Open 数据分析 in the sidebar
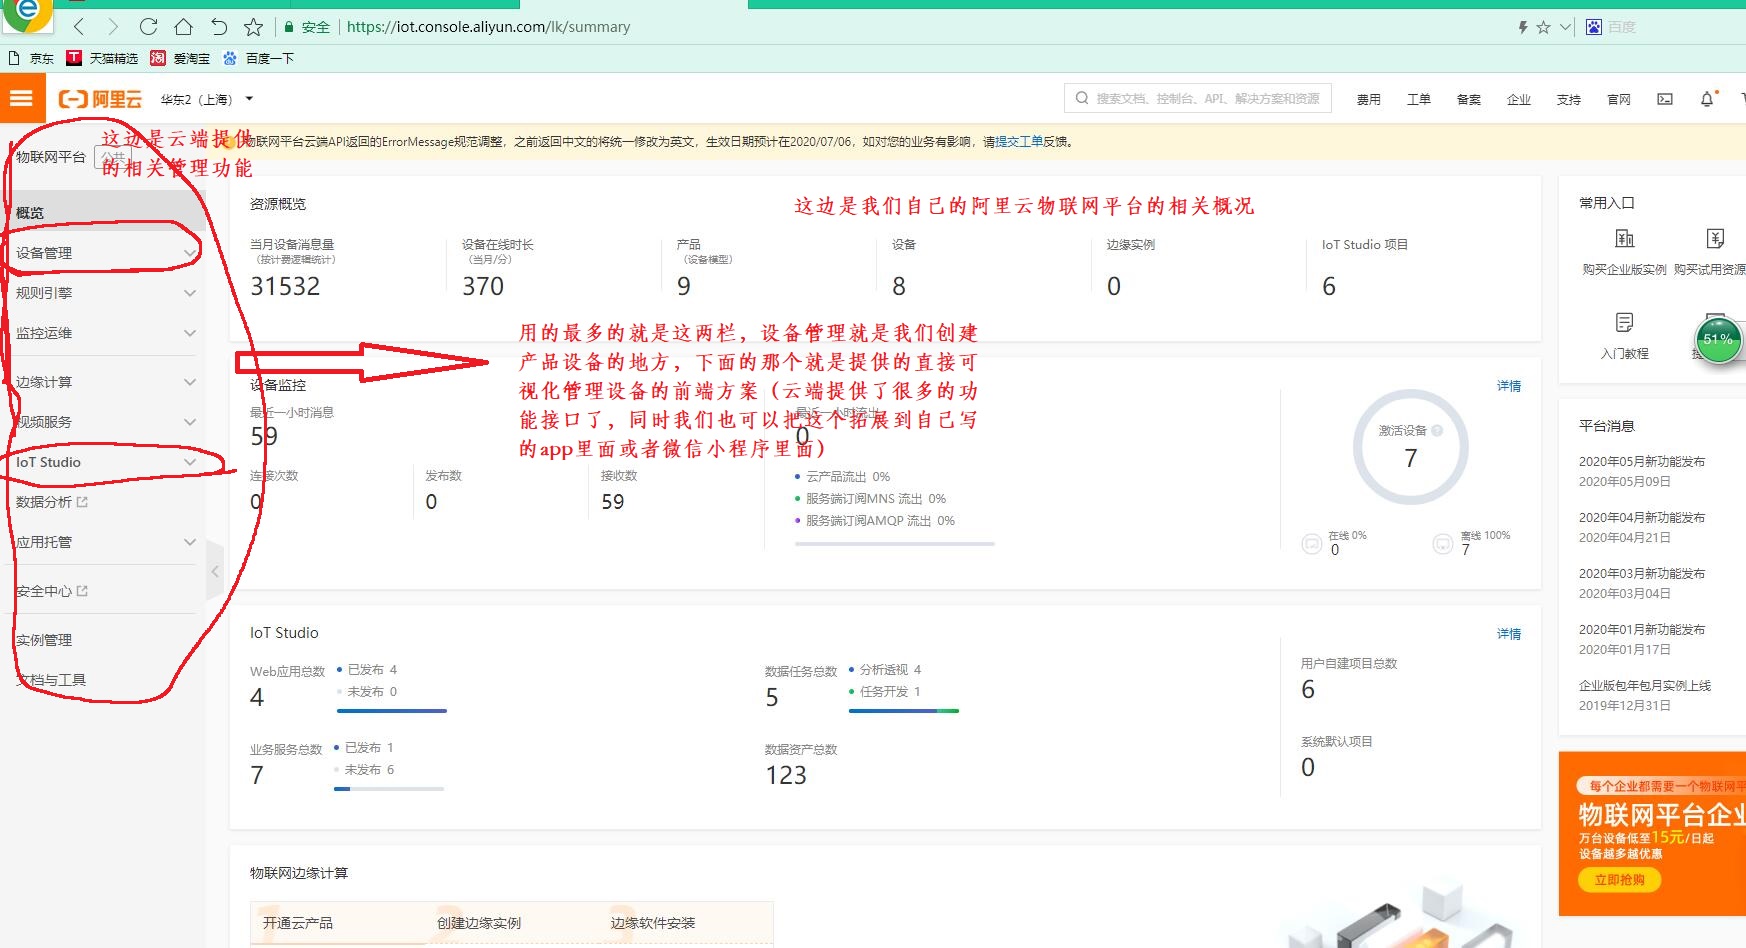The height and width of the screenshot is (948, 1746). (52, 502)
